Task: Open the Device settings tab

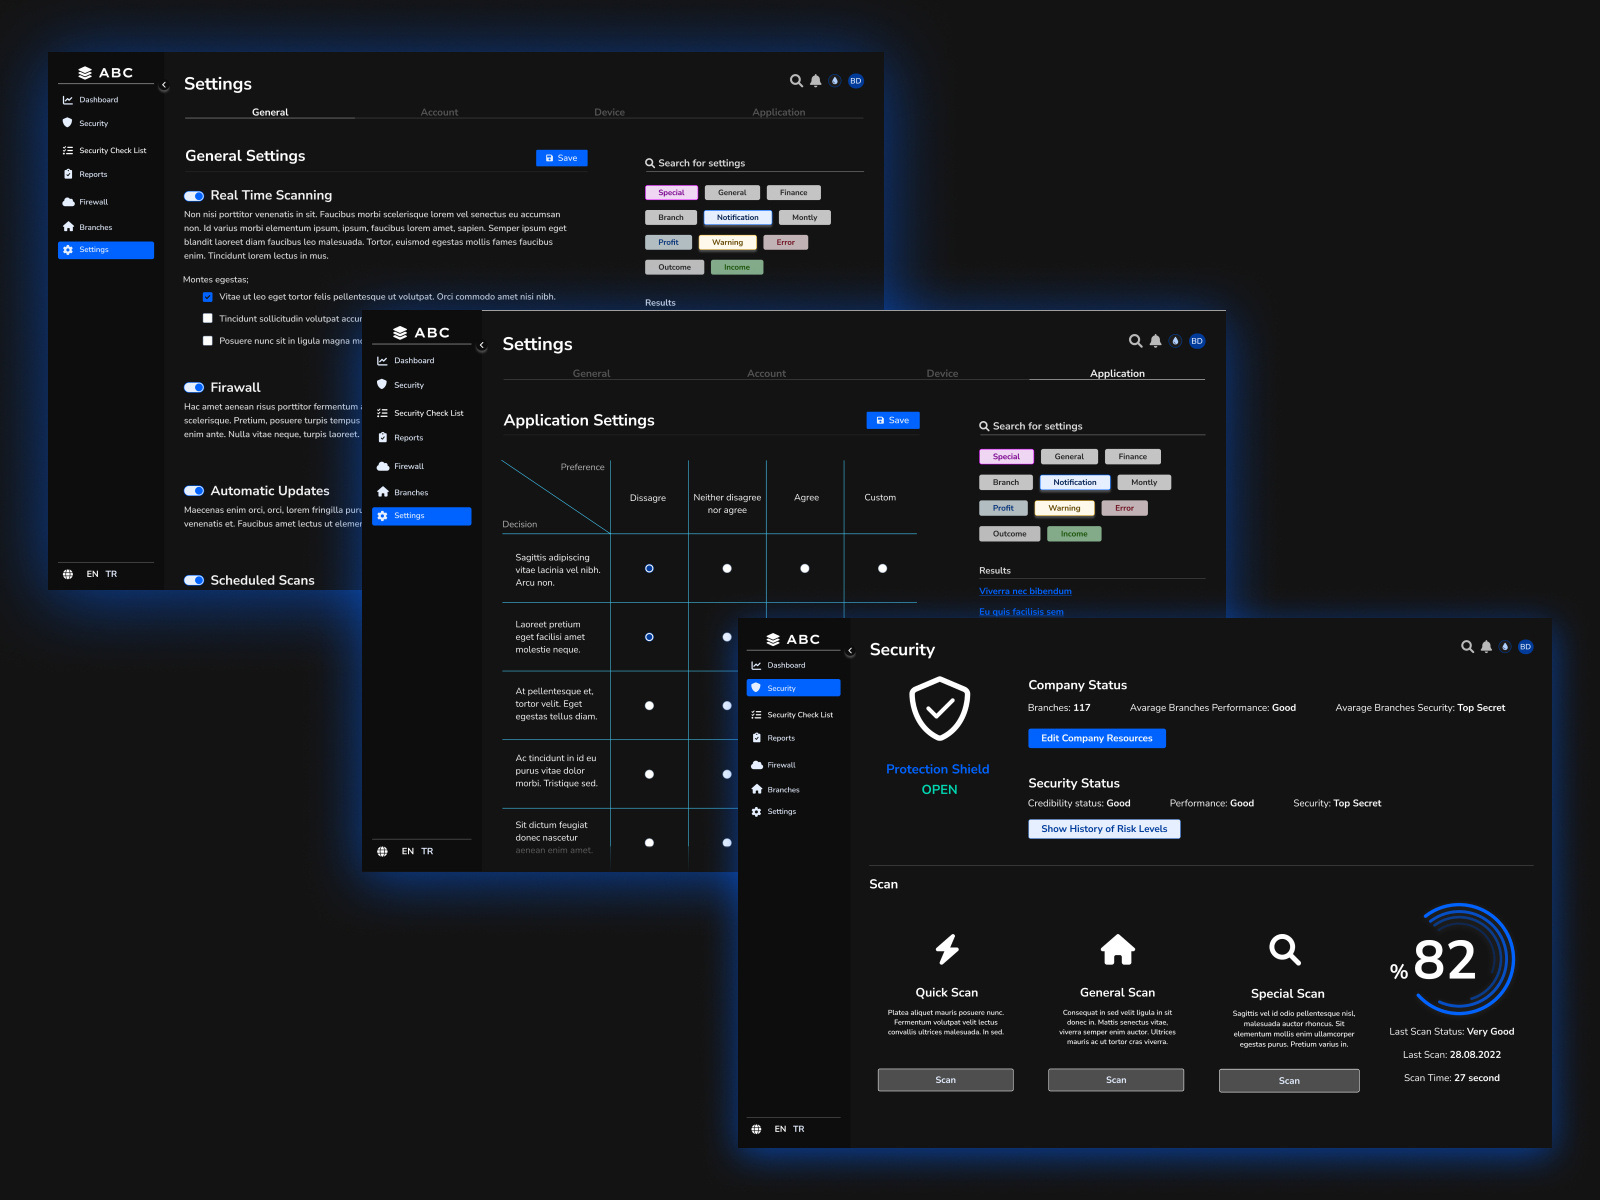Action: coord(609,112)
